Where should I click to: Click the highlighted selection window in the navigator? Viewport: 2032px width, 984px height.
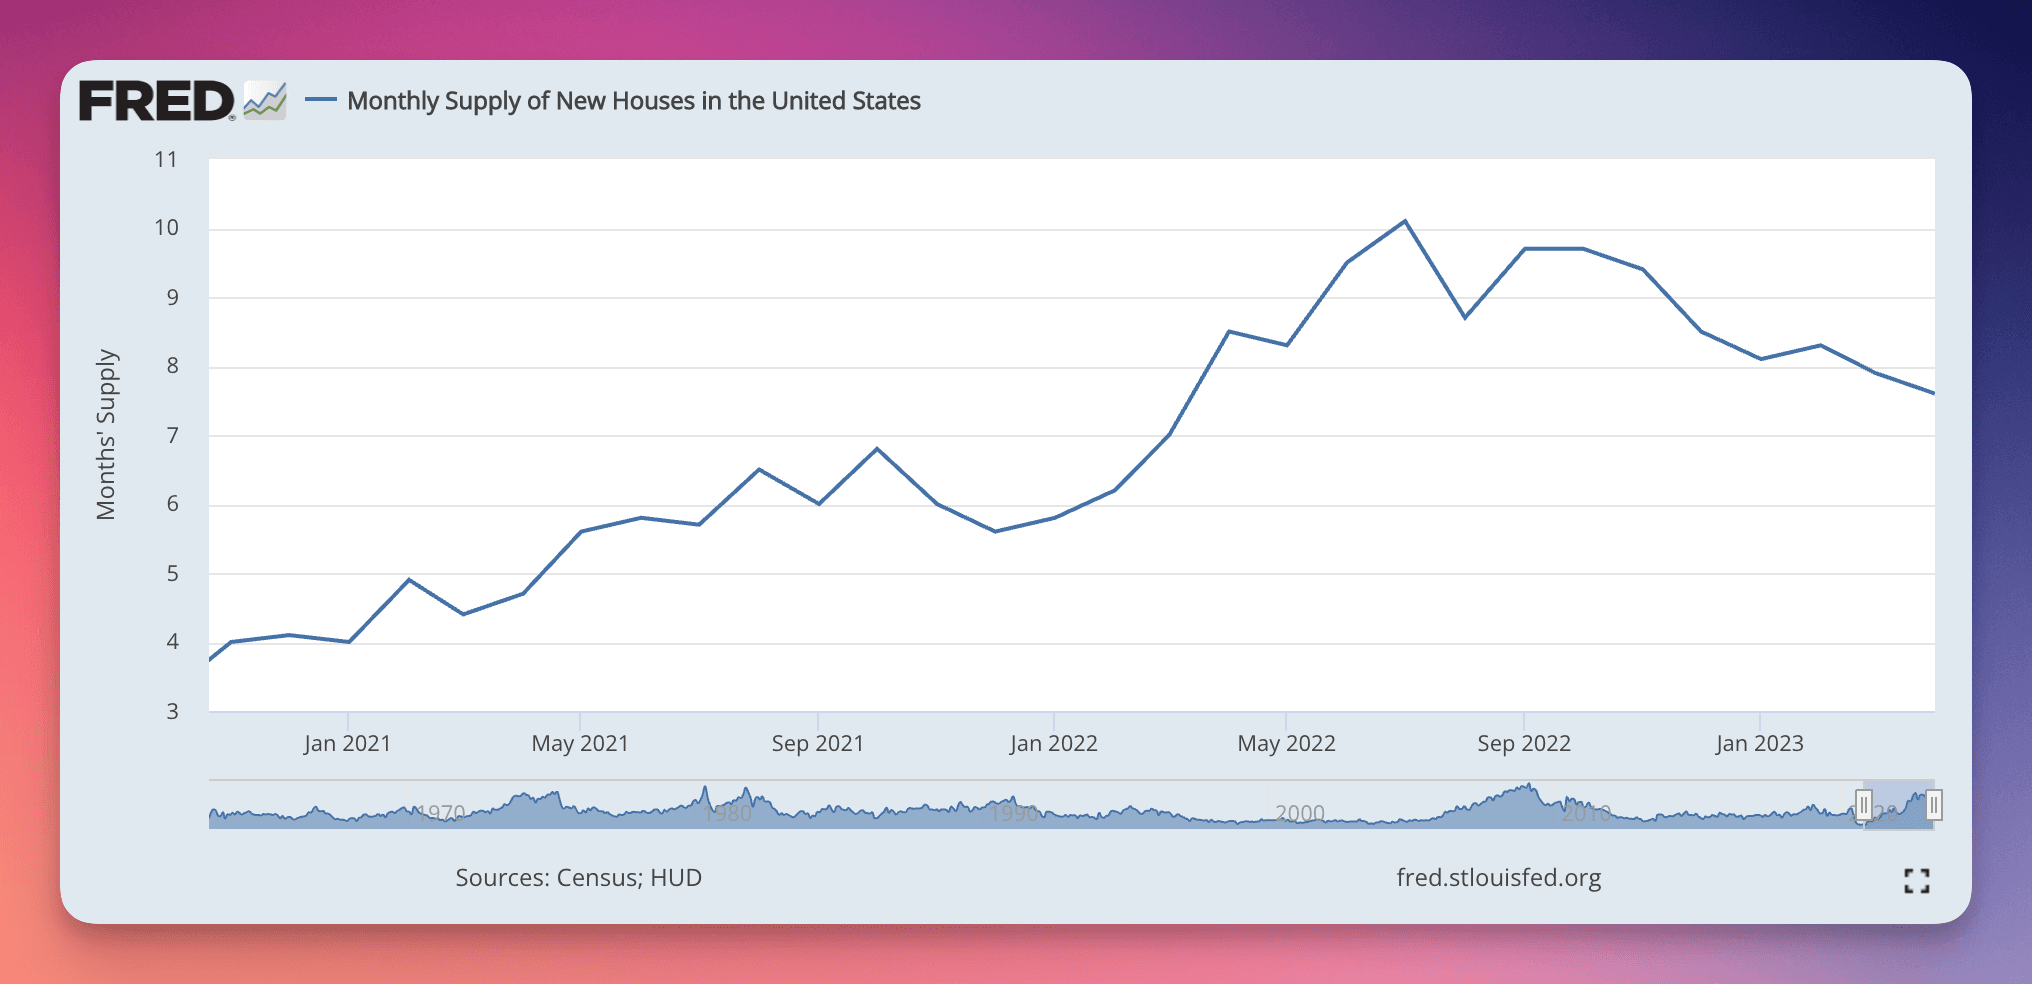click(1899, 805)
